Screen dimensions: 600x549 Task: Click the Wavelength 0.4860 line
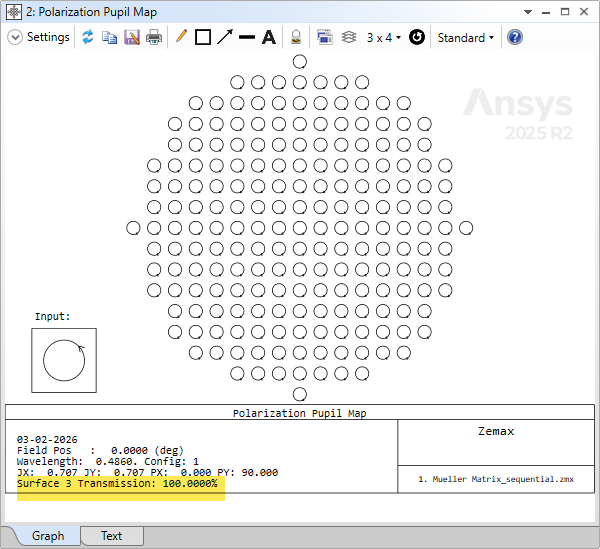108,461
